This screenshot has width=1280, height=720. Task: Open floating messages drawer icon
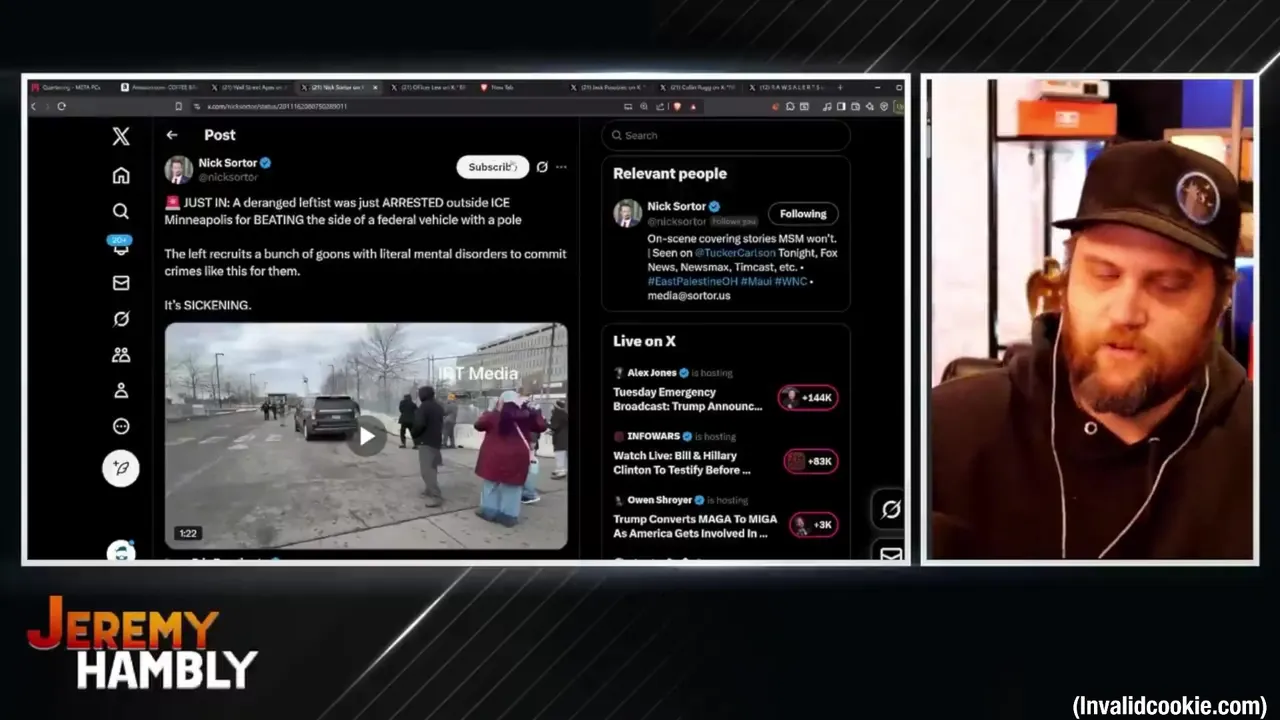pos(890,554)
